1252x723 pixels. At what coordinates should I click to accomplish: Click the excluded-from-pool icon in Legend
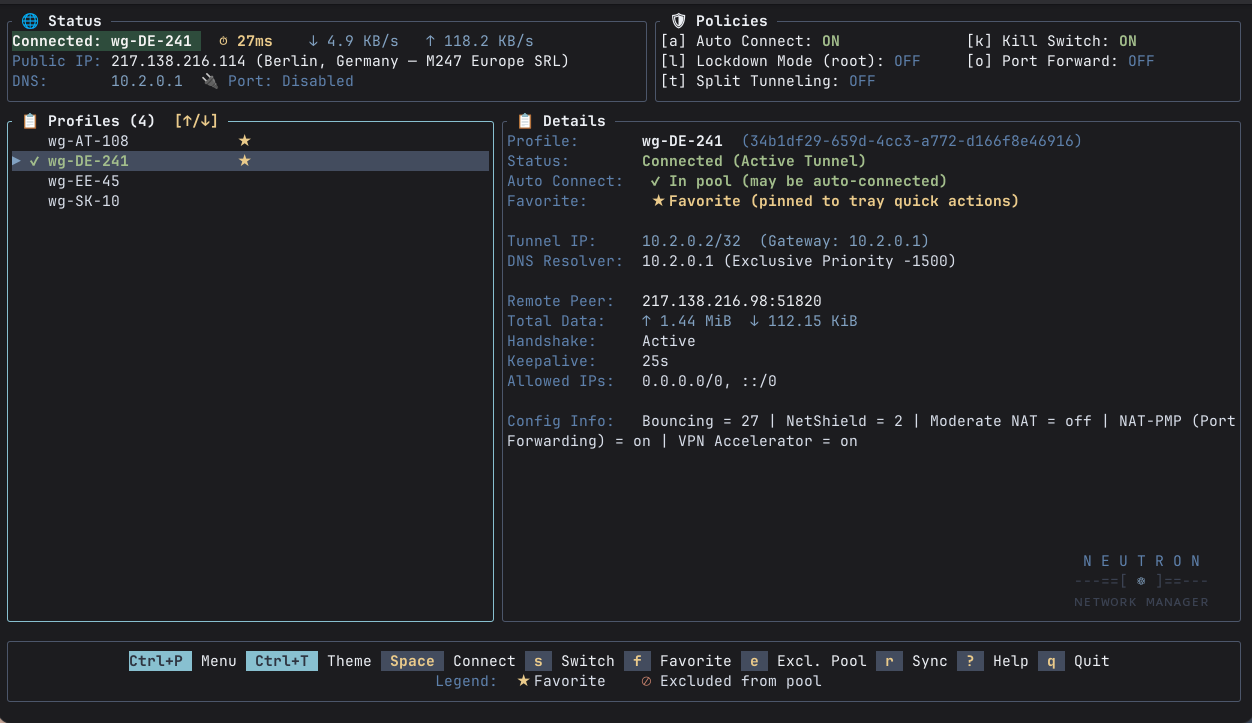[x=646, y=681]
